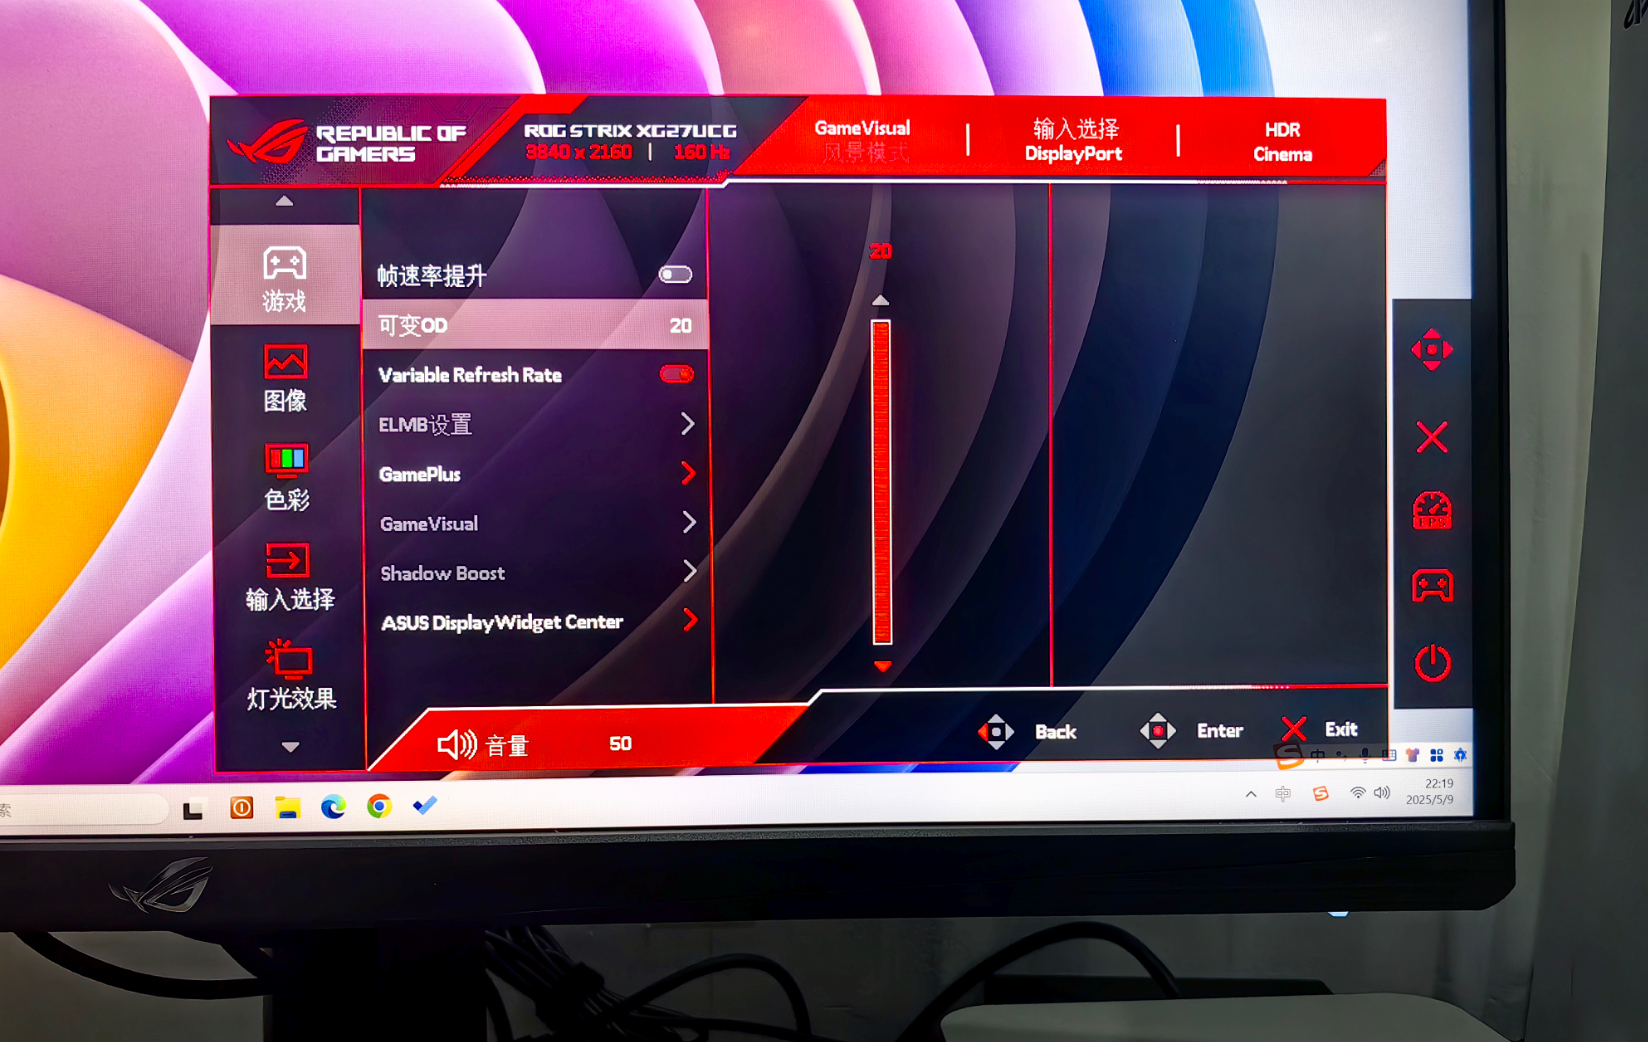Open the blue checkmark To Do app in taskbar

425,805
